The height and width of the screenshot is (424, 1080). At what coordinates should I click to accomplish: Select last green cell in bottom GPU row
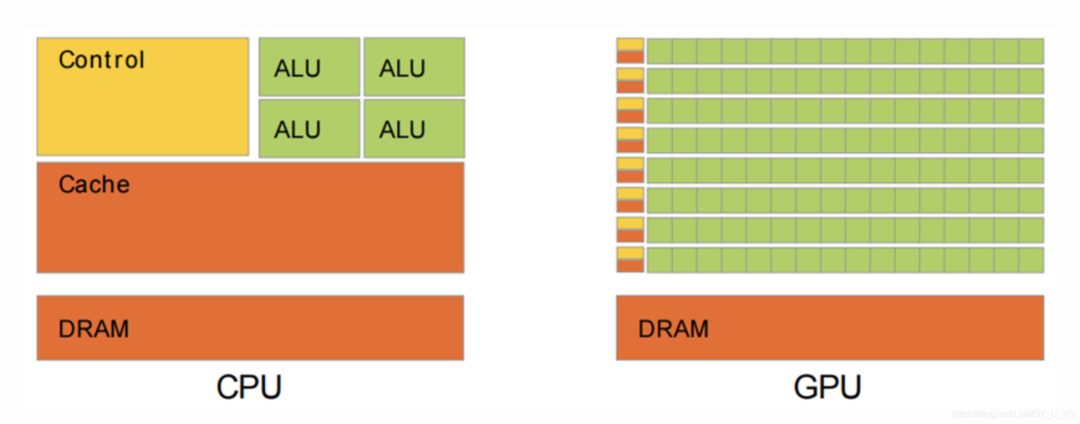tap(1031, 260)
